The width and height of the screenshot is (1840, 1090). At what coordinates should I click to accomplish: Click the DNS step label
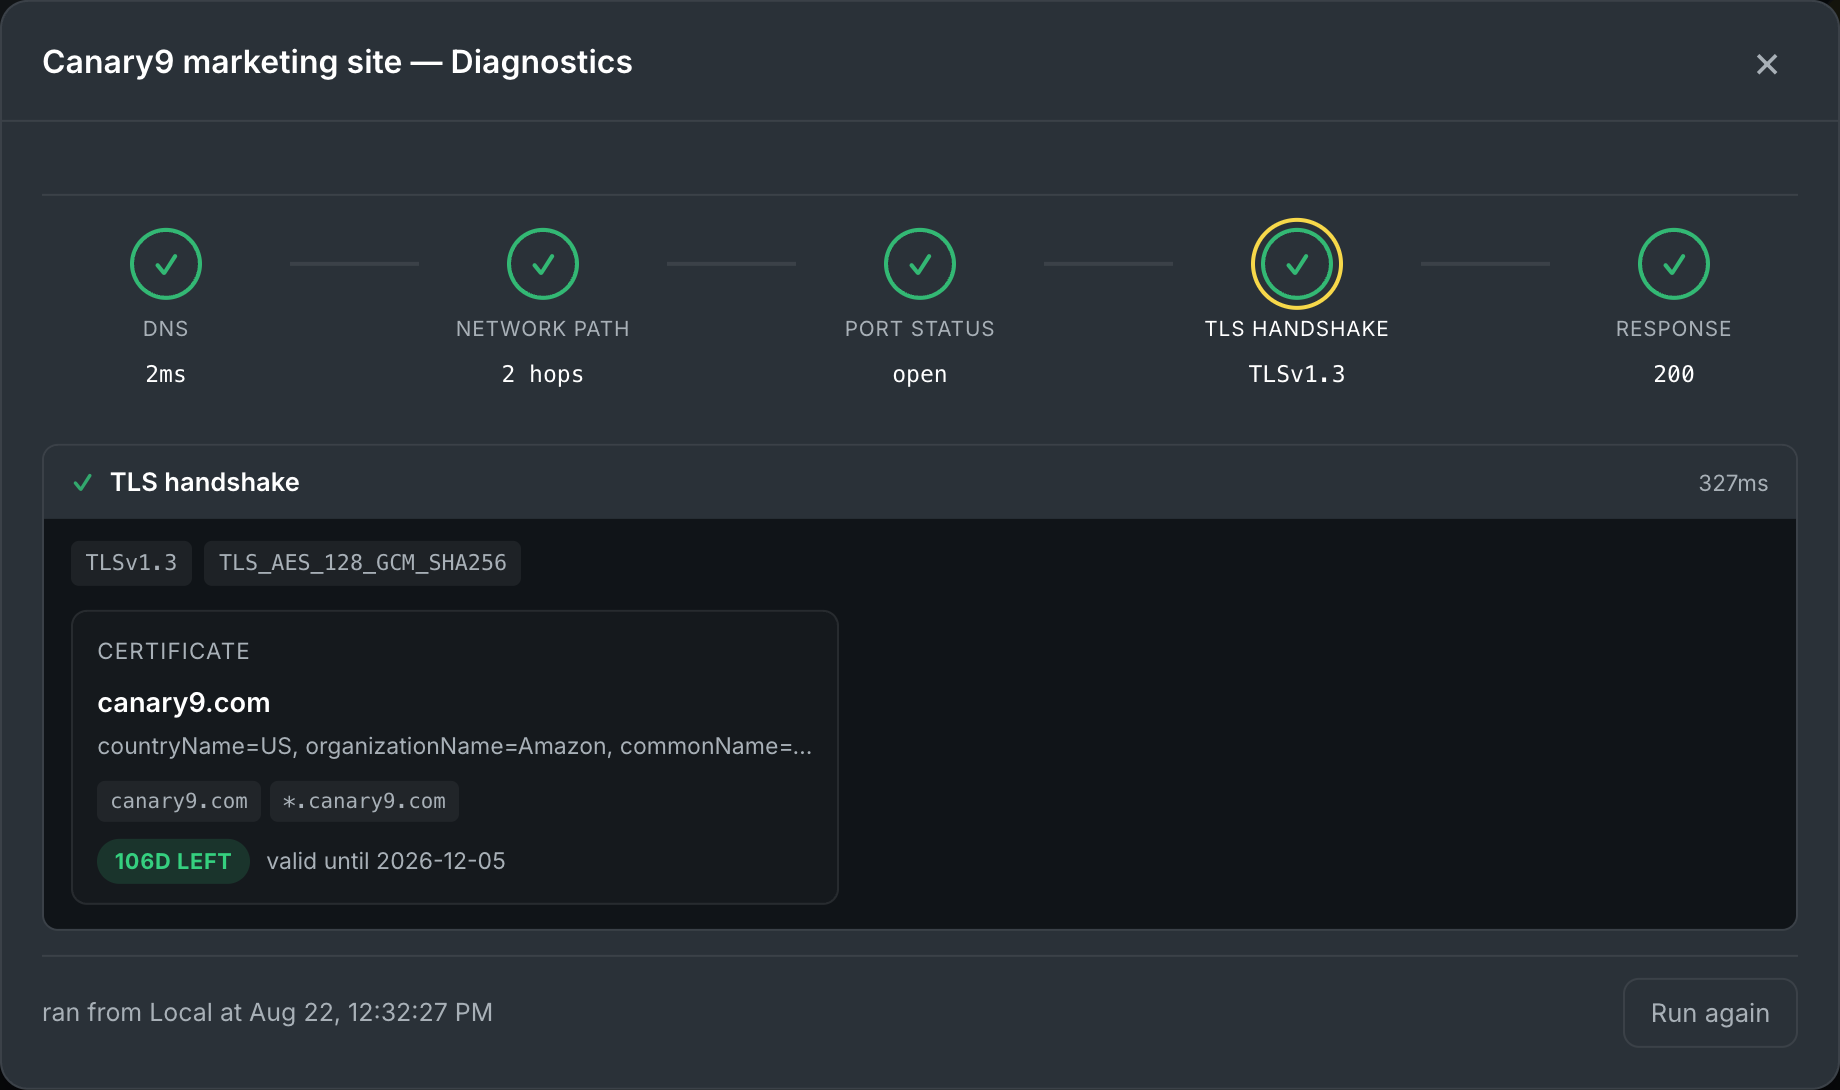click(166, 329)
